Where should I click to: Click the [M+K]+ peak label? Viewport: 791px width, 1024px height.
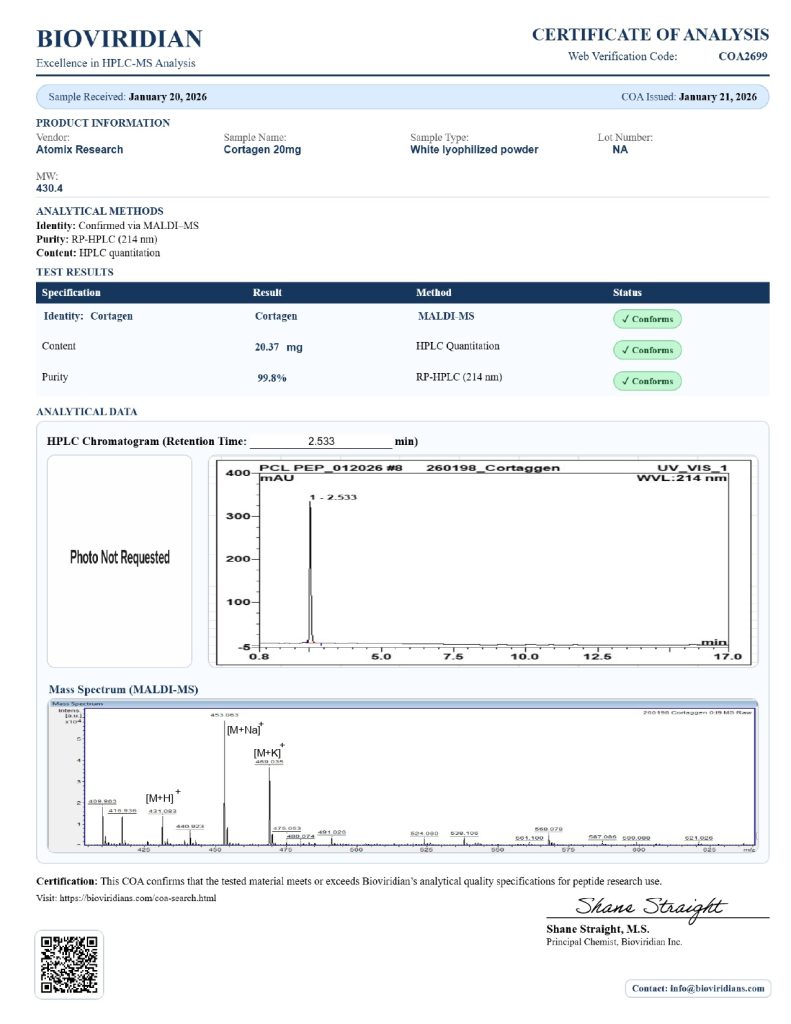(269, 751)
